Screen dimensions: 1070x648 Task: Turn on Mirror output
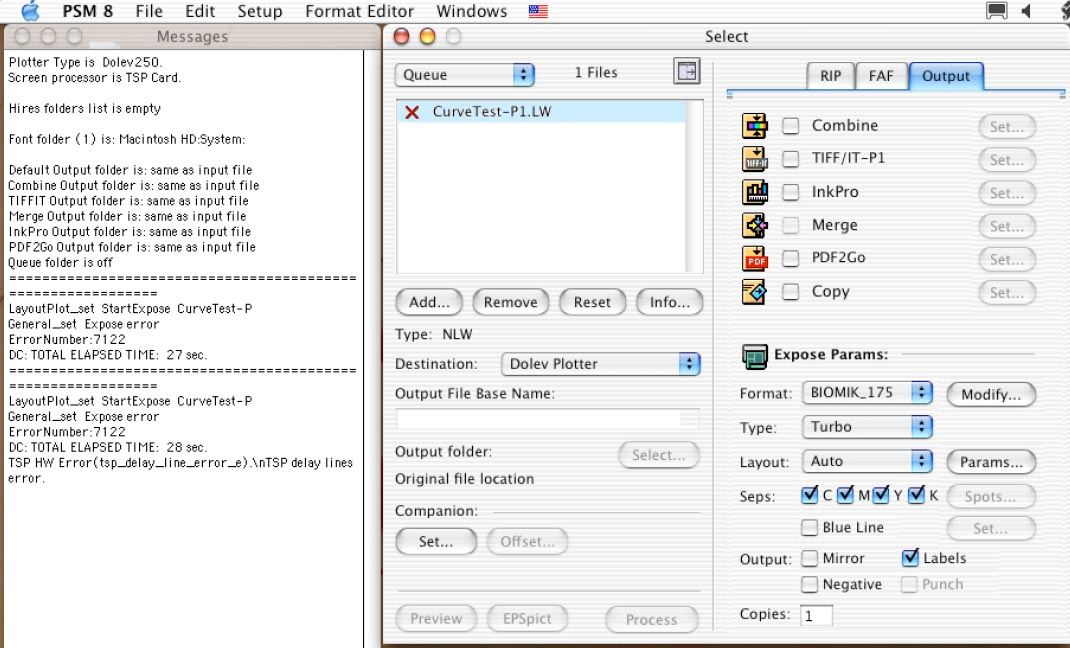(809, 559)
